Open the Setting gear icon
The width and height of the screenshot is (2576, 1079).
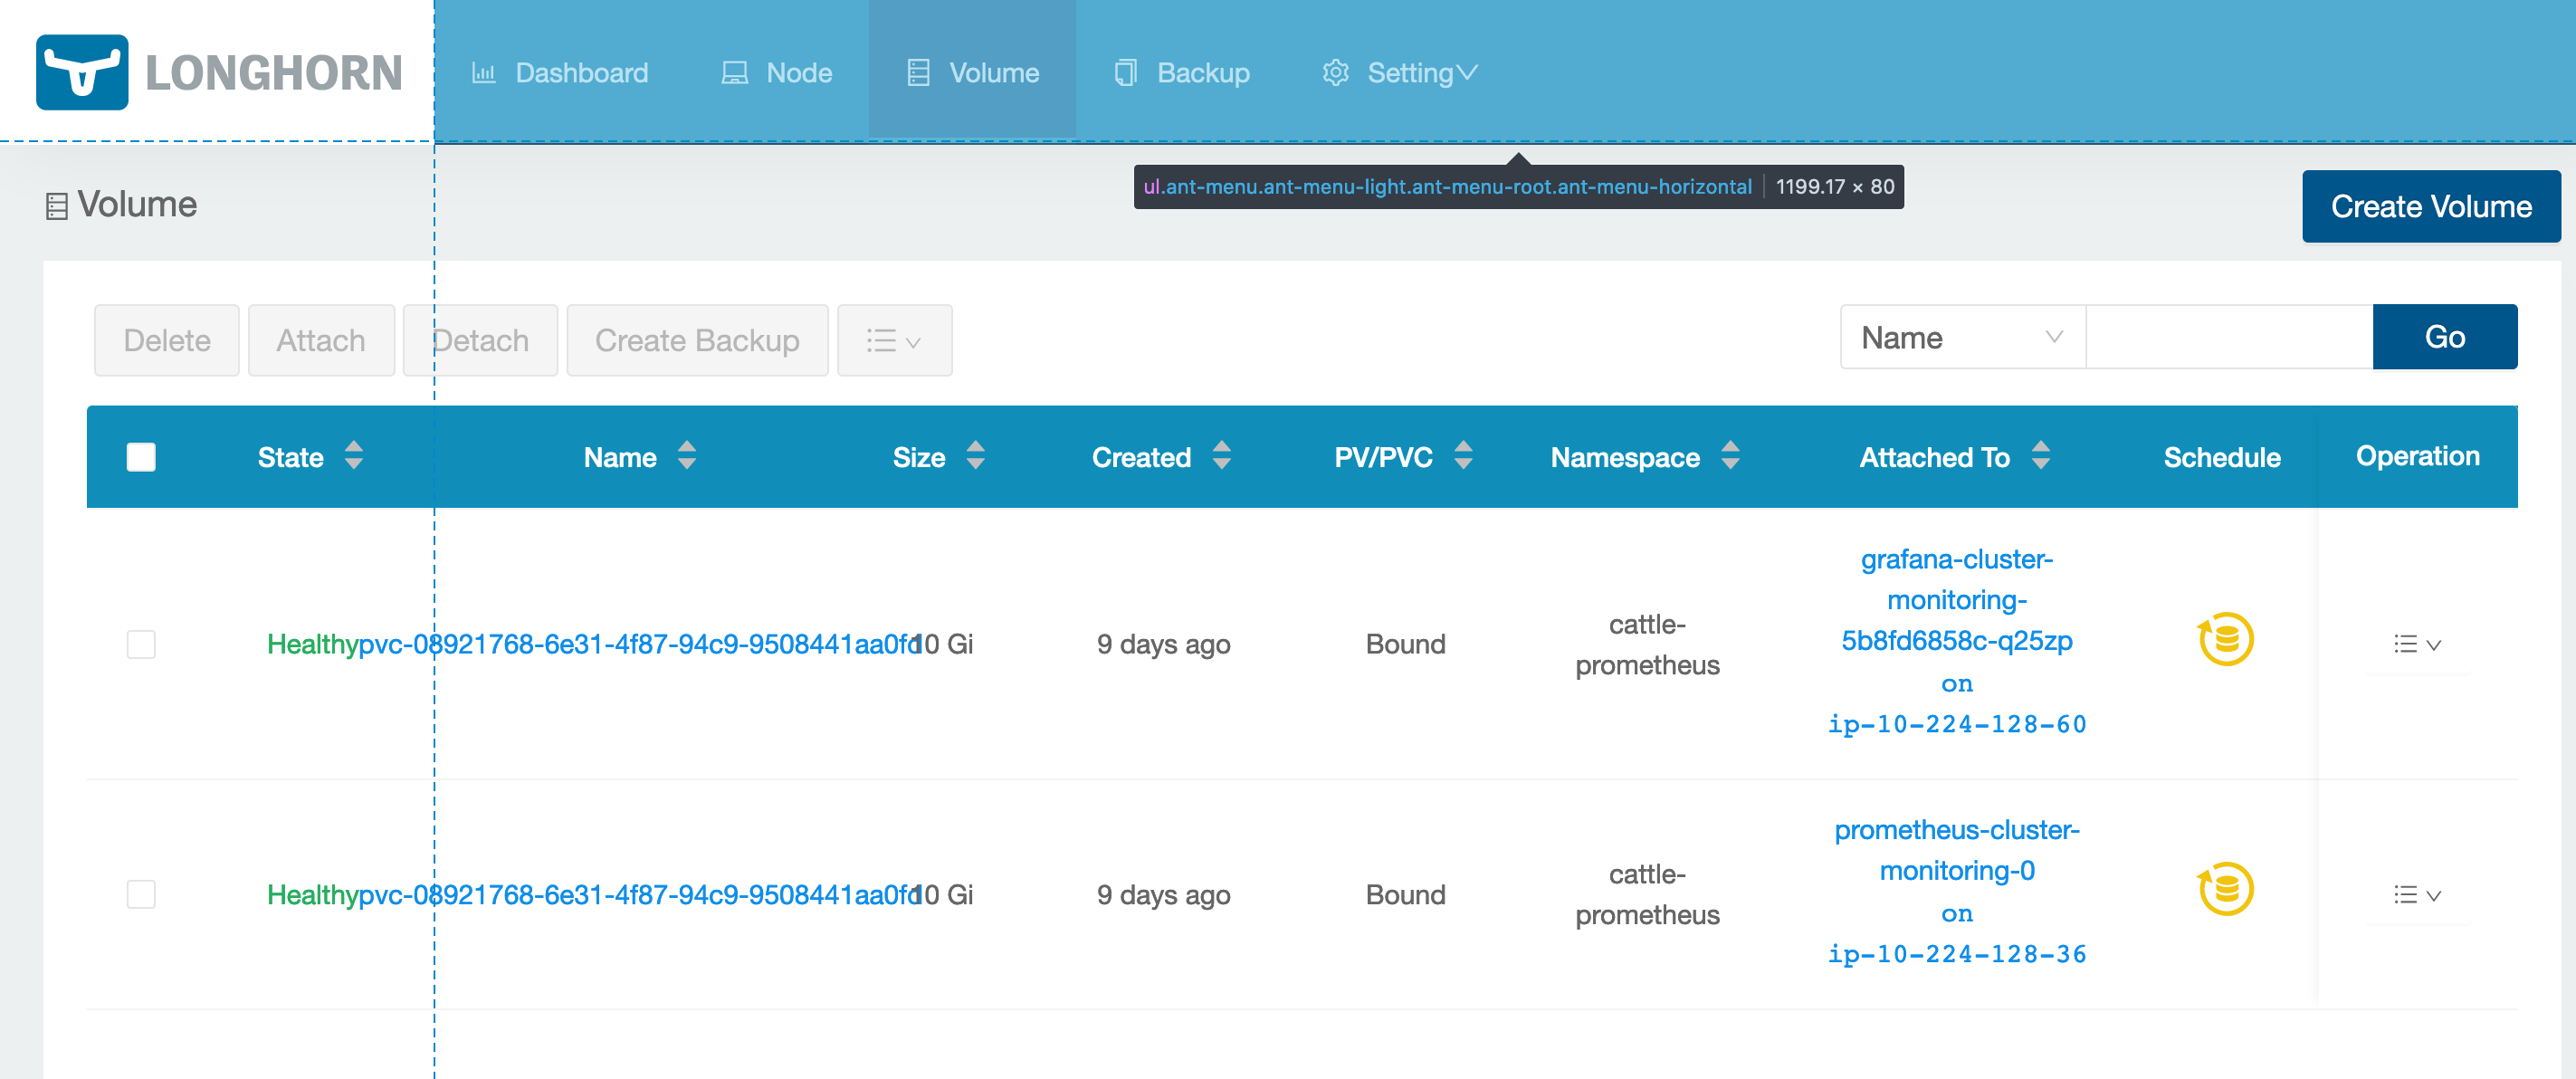pyautogui.click(x=1334, y=72)
